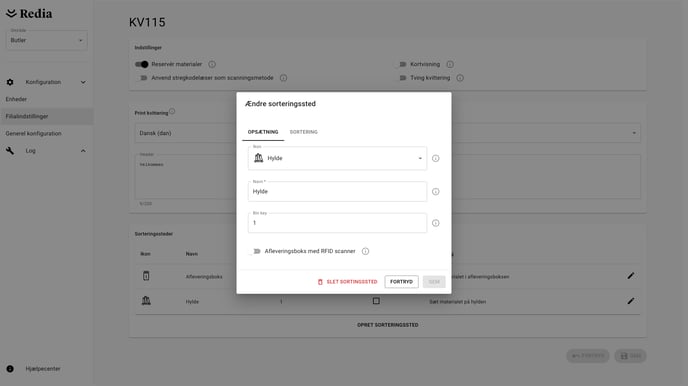688x386 pixels.
Task: Switch to the Opsætning tab
Action: pos(263,132)
